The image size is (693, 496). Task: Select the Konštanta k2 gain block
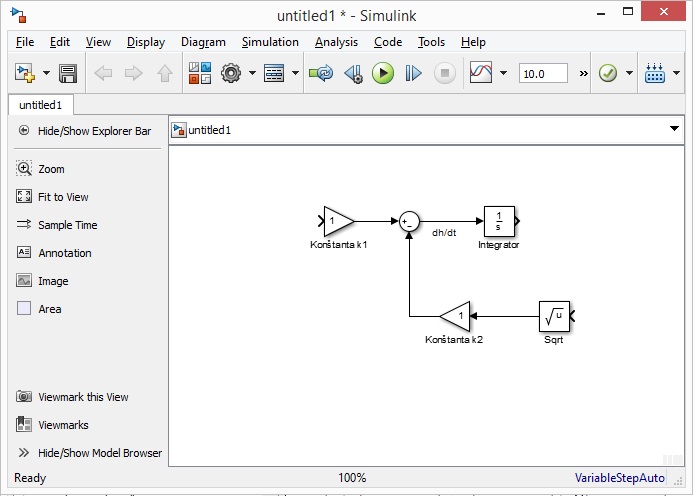coord(455,316)
